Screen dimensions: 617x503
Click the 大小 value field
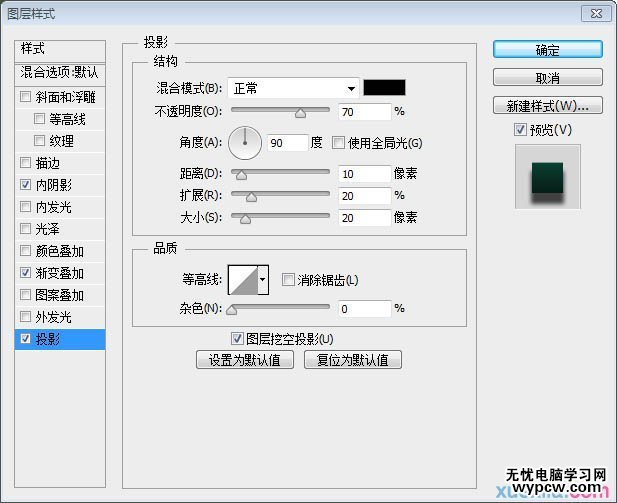(365, 218)
